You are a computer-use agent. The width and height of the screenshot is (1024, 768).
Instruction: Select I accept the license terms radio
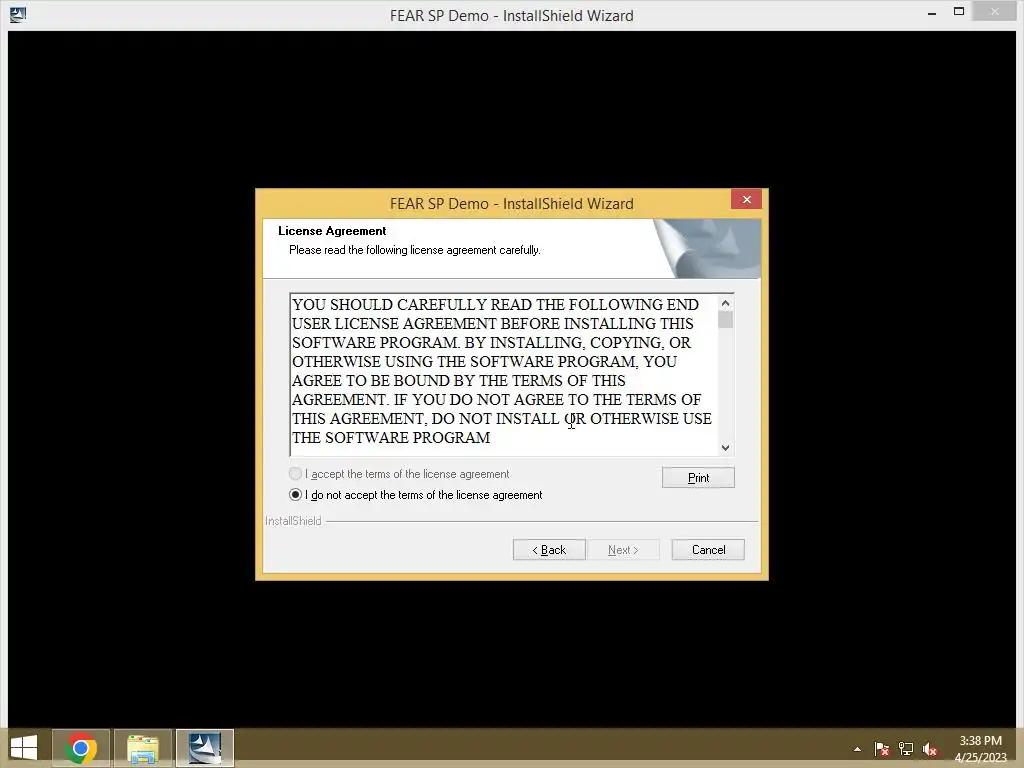pos(295,473)
